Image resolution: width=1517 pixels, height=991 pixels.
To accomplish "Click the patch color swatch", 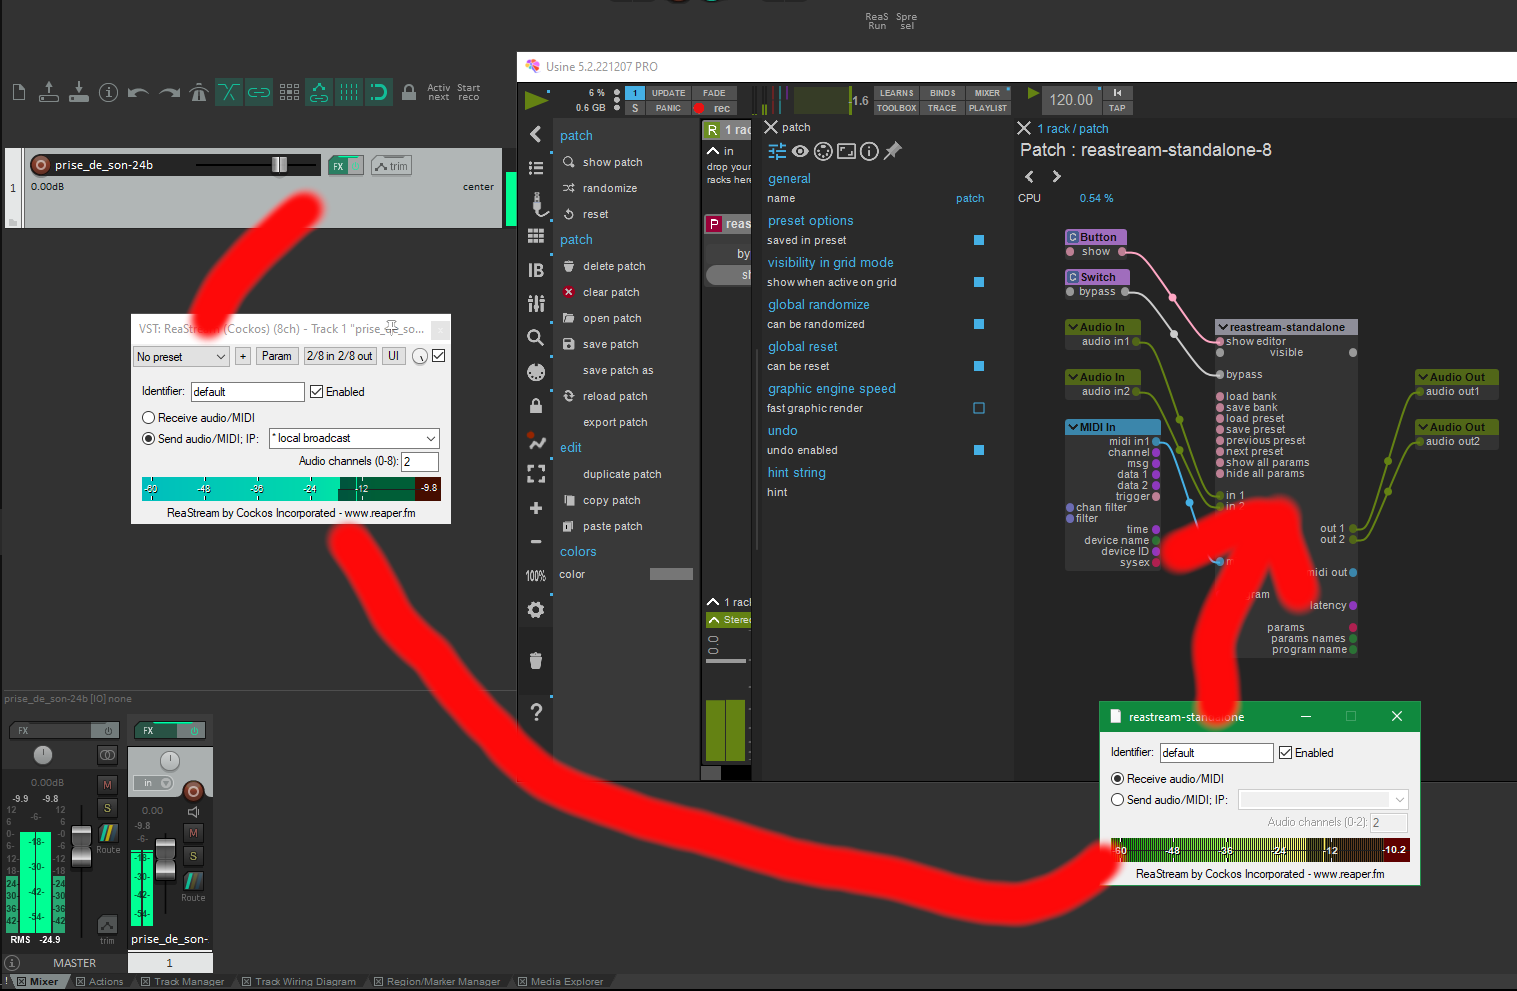I will (x=671, y=574).
